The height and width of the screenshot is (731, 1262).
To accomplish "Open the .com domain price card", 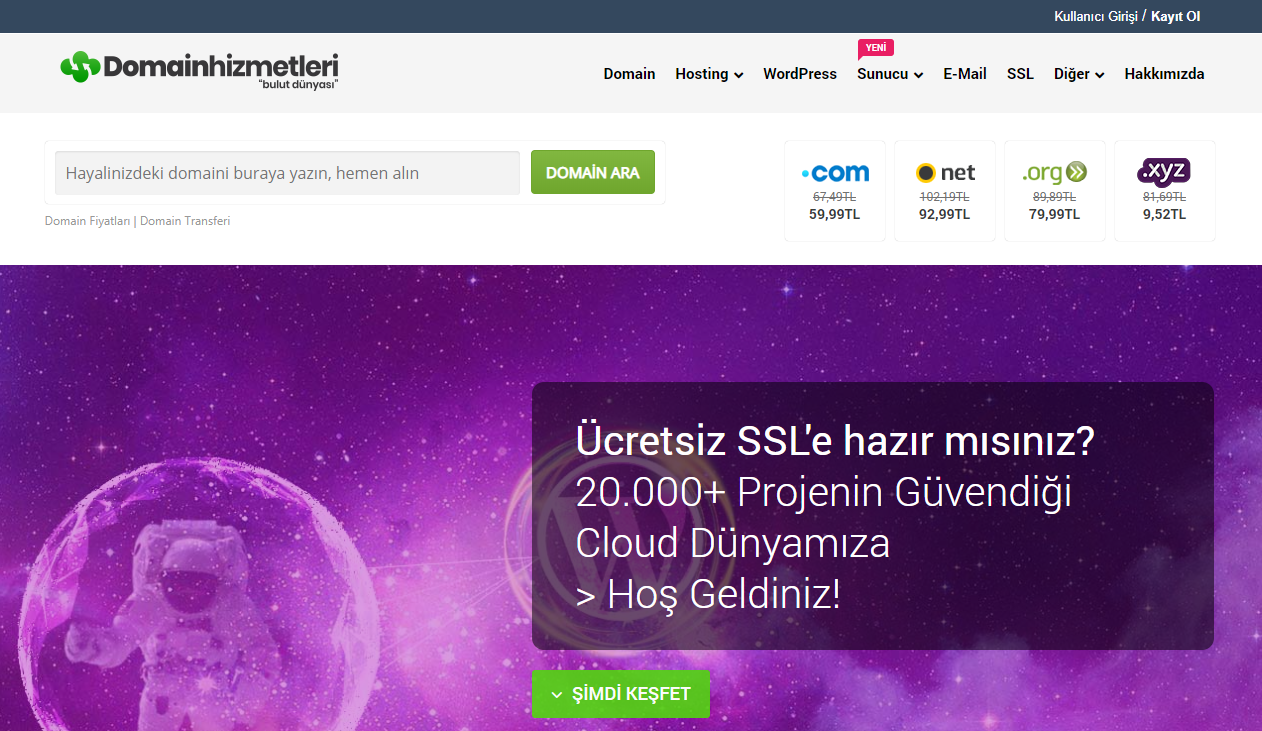I will (x=835, y=191).
